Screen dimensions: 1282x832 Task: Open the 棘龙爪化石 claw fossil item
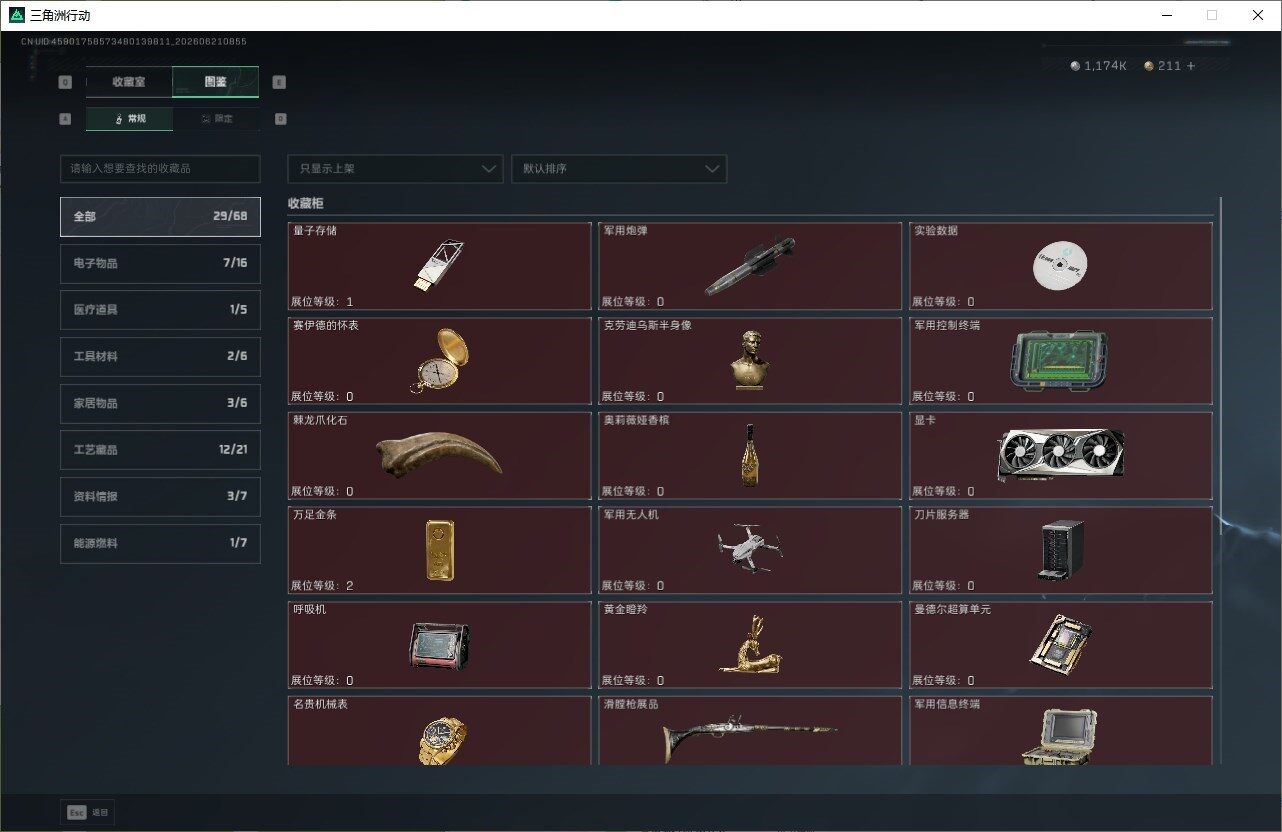click(x=439, y=455)
